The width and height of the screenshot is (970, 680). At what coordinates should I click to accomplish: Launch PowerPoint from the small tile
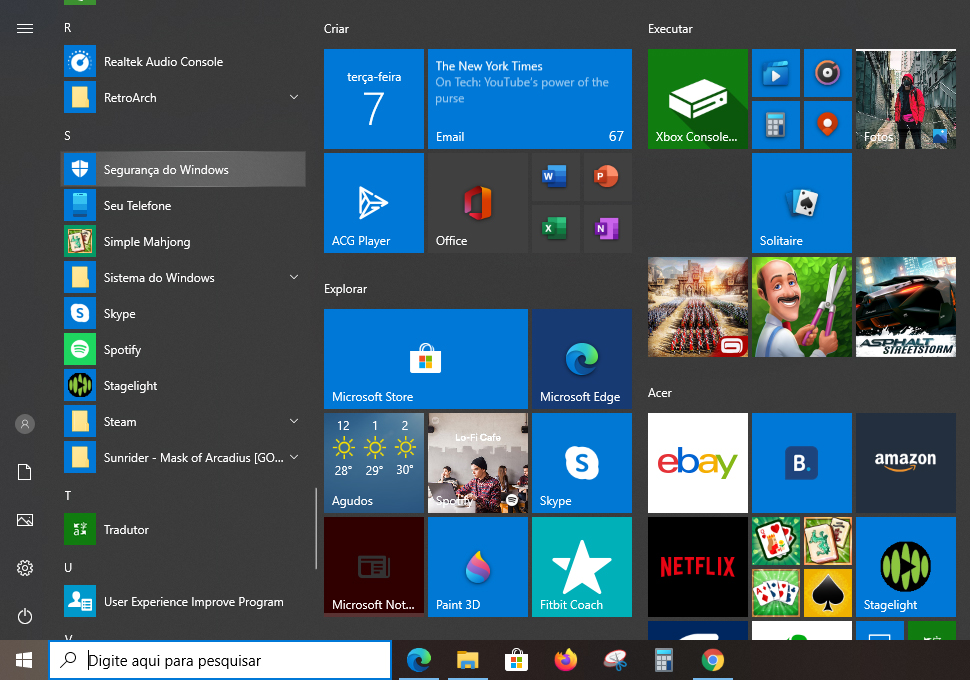point(607,177)
